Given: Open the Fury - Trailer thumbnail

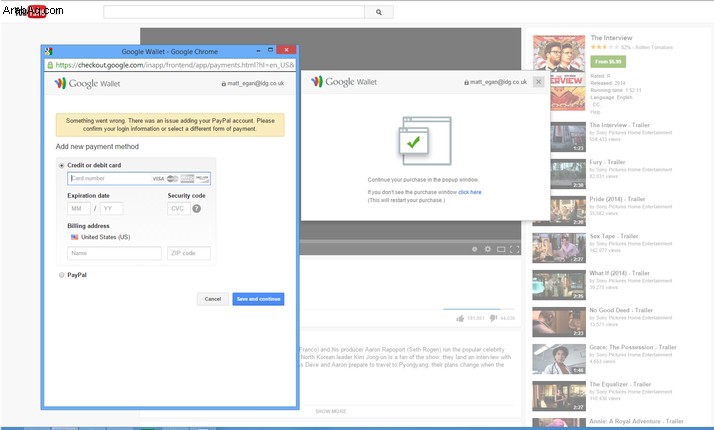Looking at the screenshot, I should coord(568,174).
